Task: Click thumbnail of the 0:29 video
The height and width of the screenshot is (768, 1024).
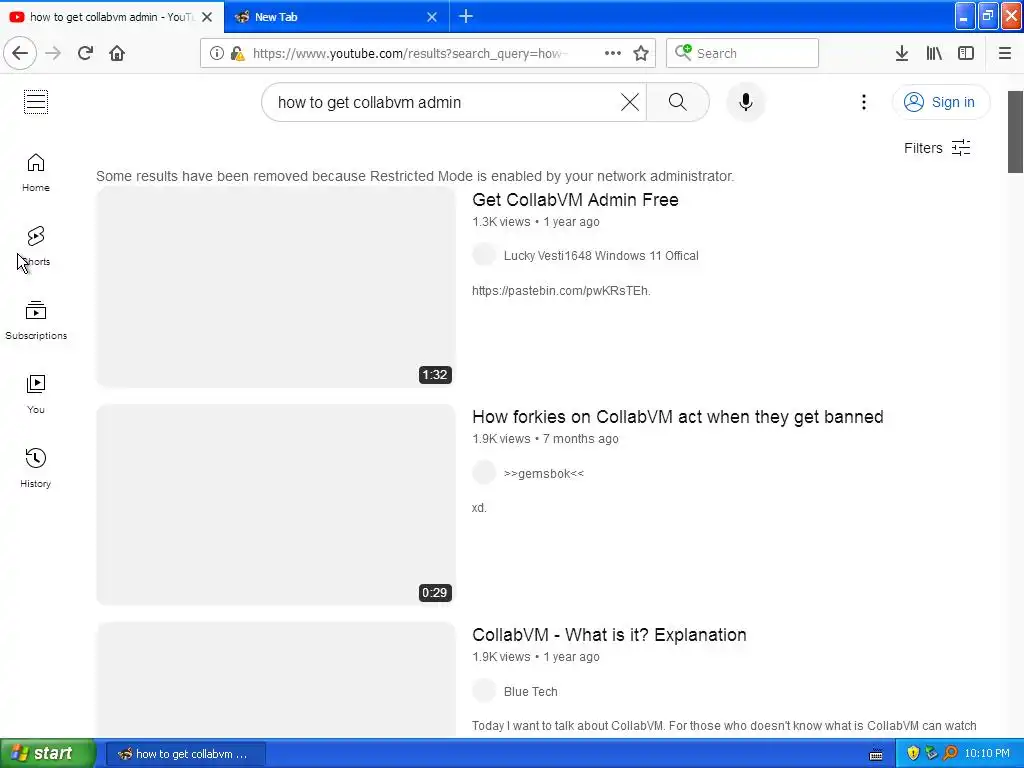Action: click(276, 505)
